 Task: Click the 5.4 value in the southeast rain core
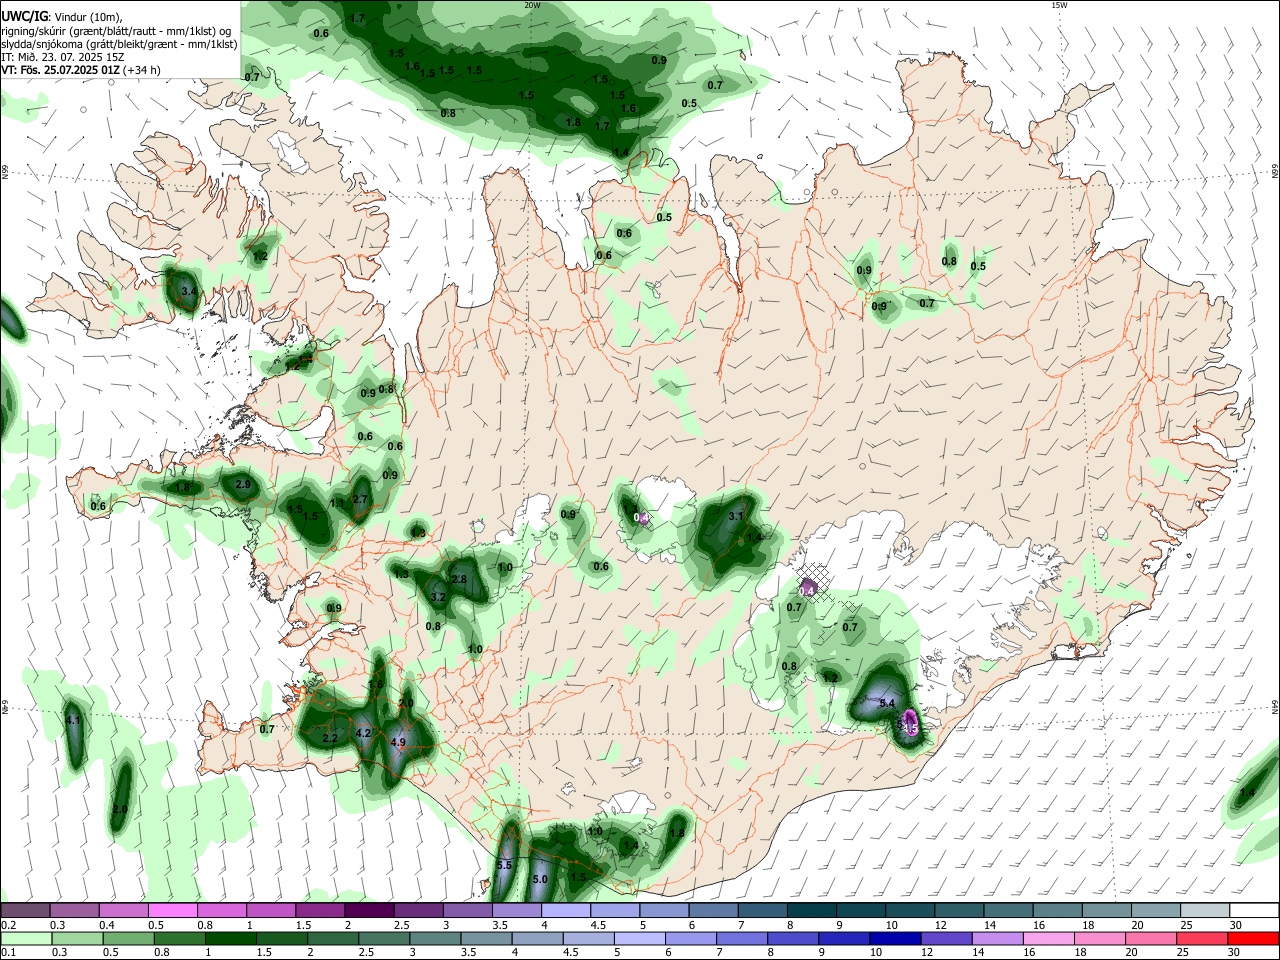point(887,703)
